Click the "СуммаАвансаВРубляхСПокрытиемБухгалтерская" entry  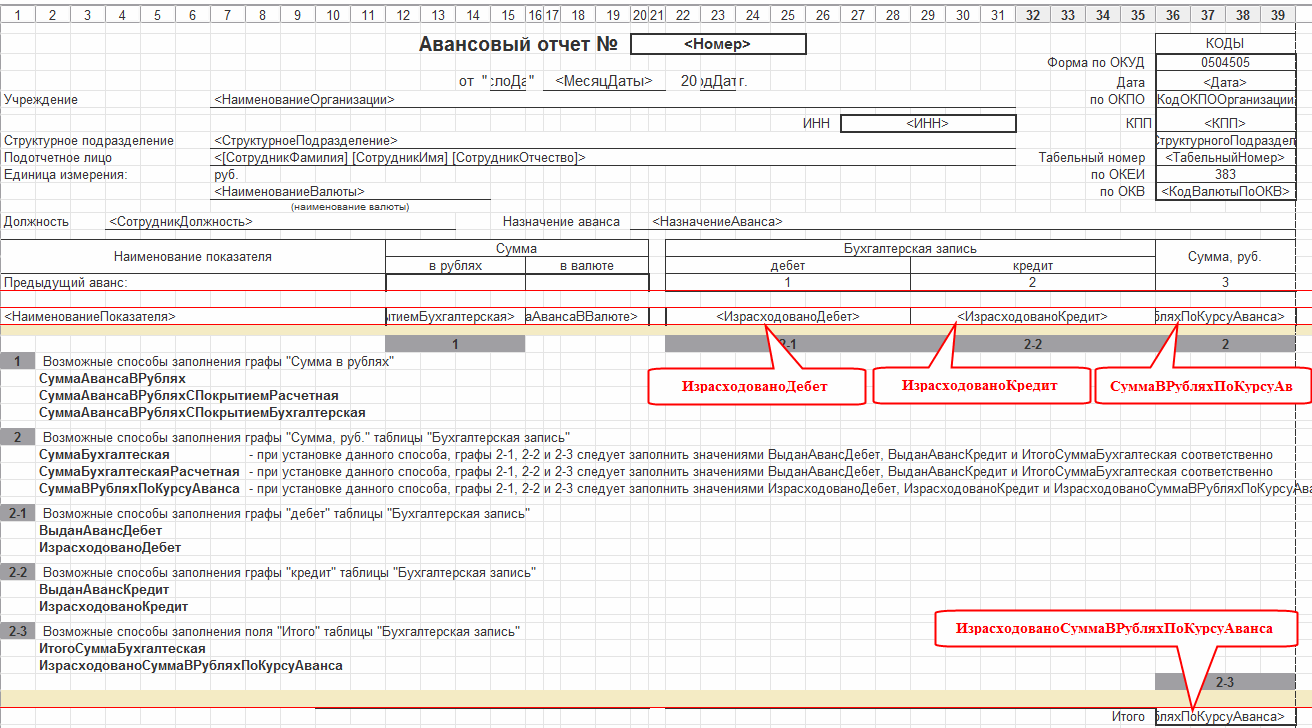coord(202,412)
